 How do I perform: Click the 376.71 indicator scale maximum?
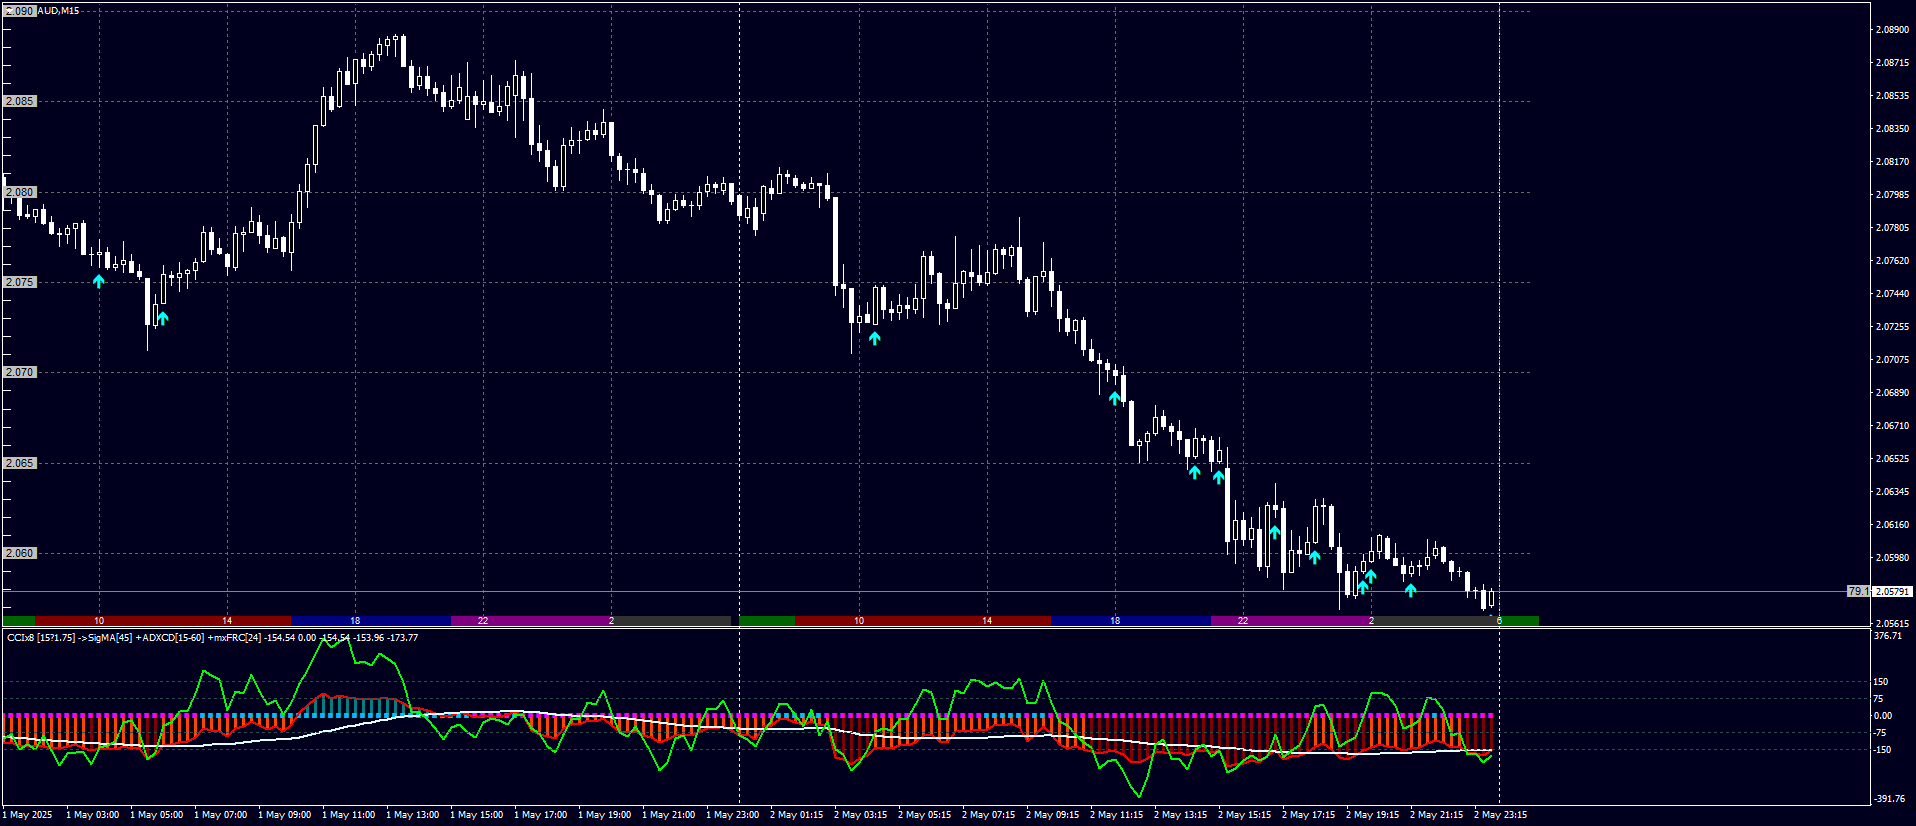pos(1888,636)
